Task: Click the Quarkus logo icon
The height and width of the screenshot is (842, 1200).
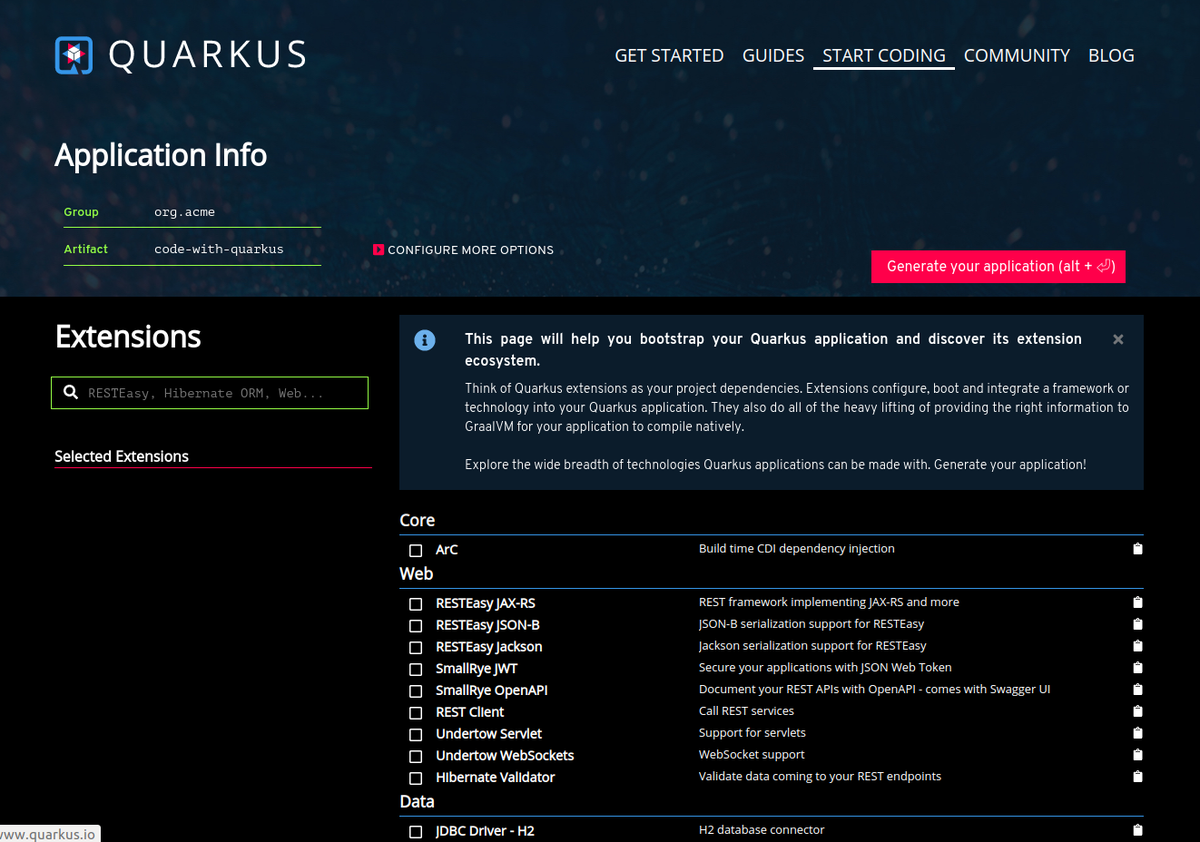Action: coord(74,56)
